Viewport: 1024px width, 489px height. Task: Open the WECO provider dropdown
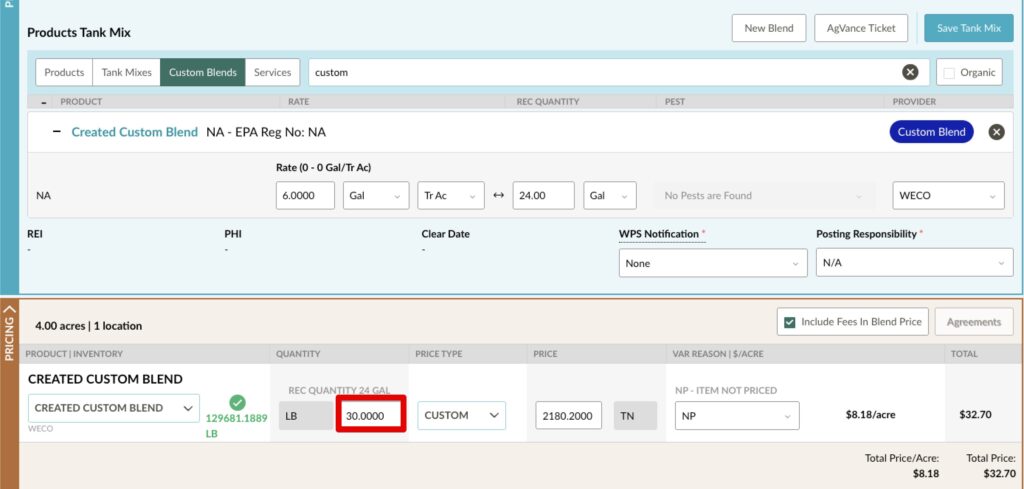947,196
